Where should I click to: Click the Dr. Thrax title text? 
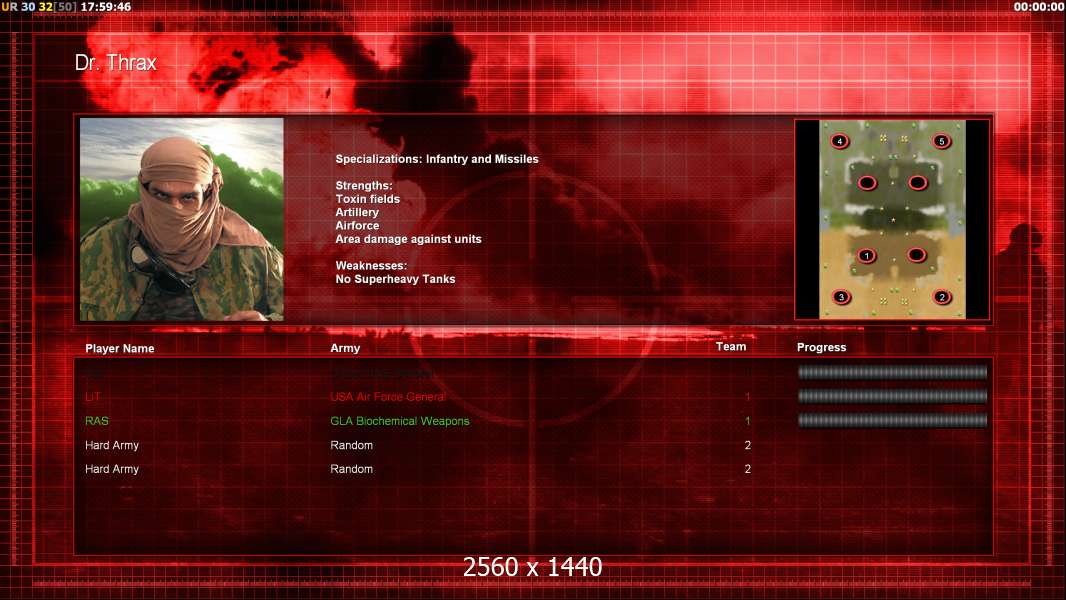pos(116,63)
